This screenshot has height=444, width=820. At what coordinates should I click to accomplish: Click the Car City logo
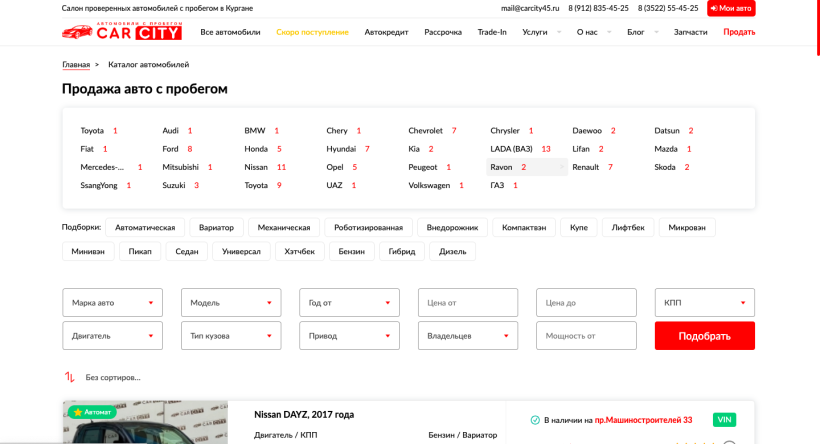coord(122,31)
